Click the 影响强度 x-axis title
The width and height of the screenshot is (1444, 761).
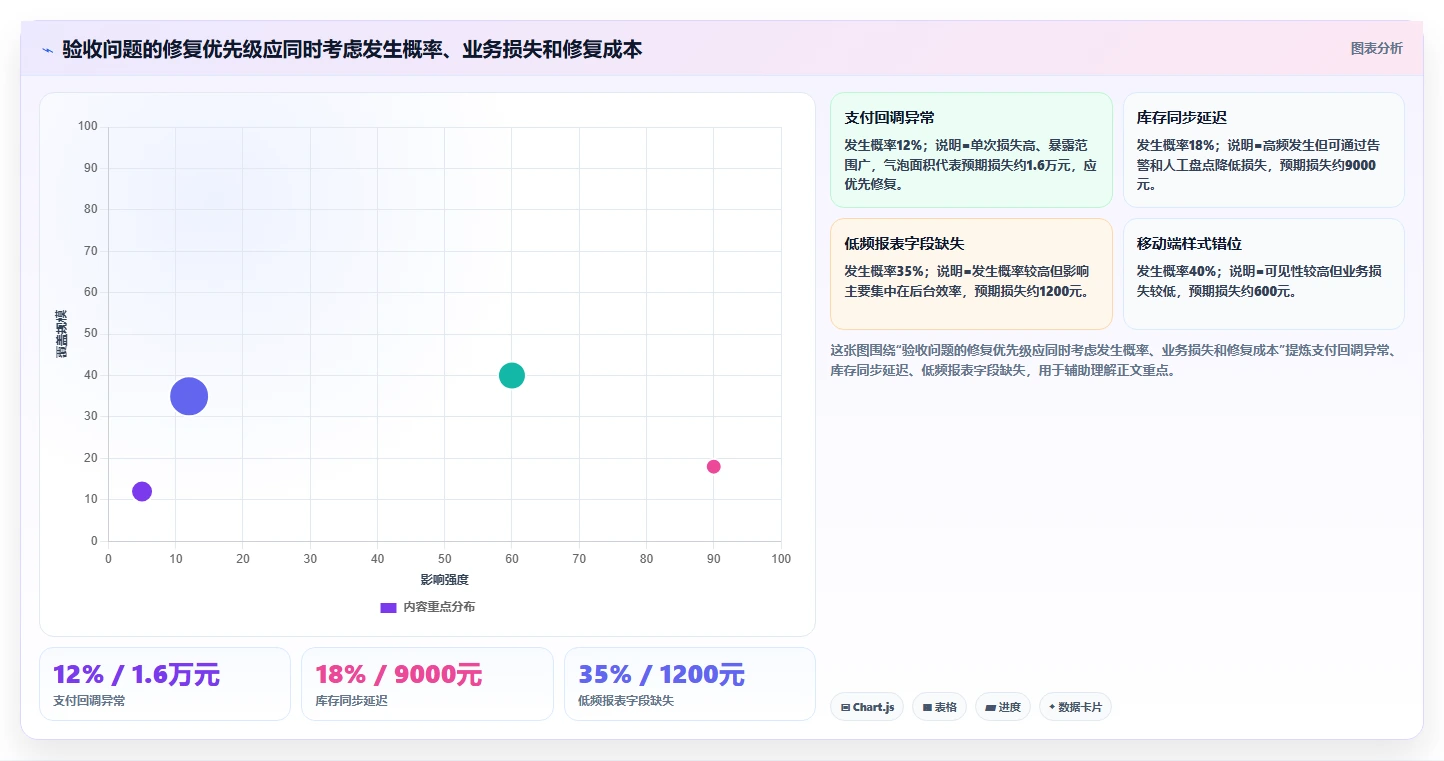pyautogui.click(x=445, y=580)
